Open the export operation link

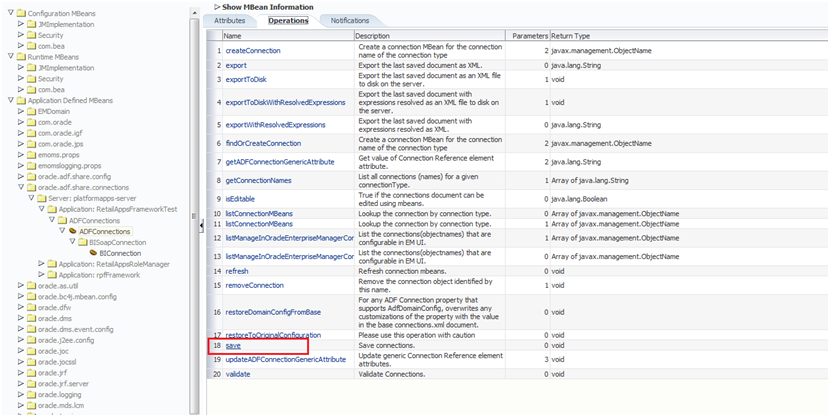pos(236,66)
